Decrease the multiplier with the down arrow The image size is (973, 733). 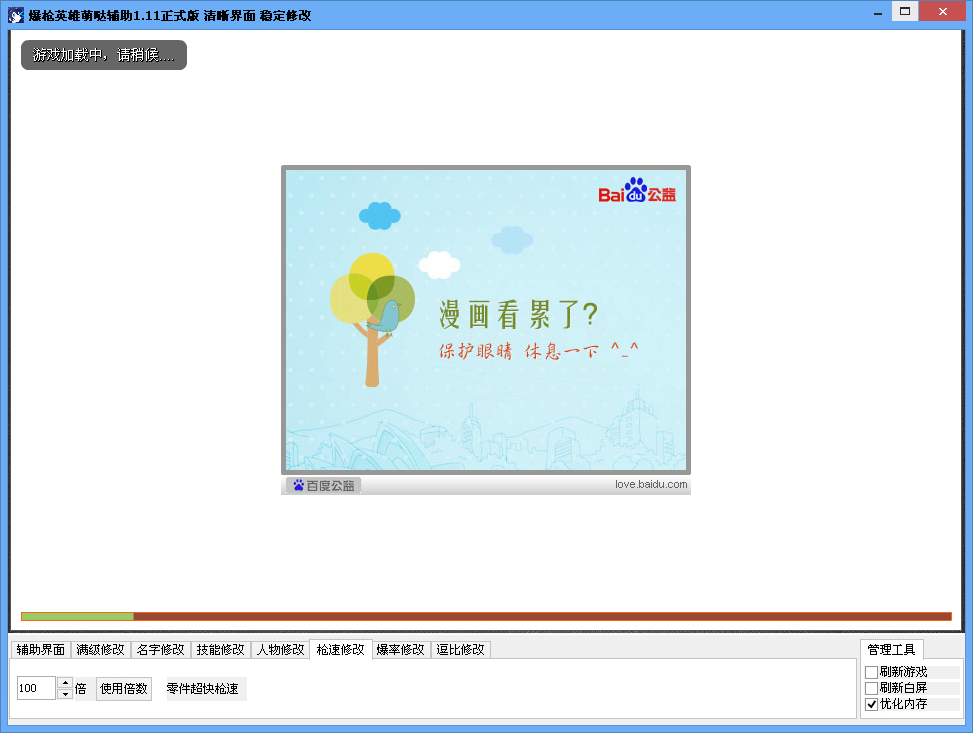click(x=65, y=694)
